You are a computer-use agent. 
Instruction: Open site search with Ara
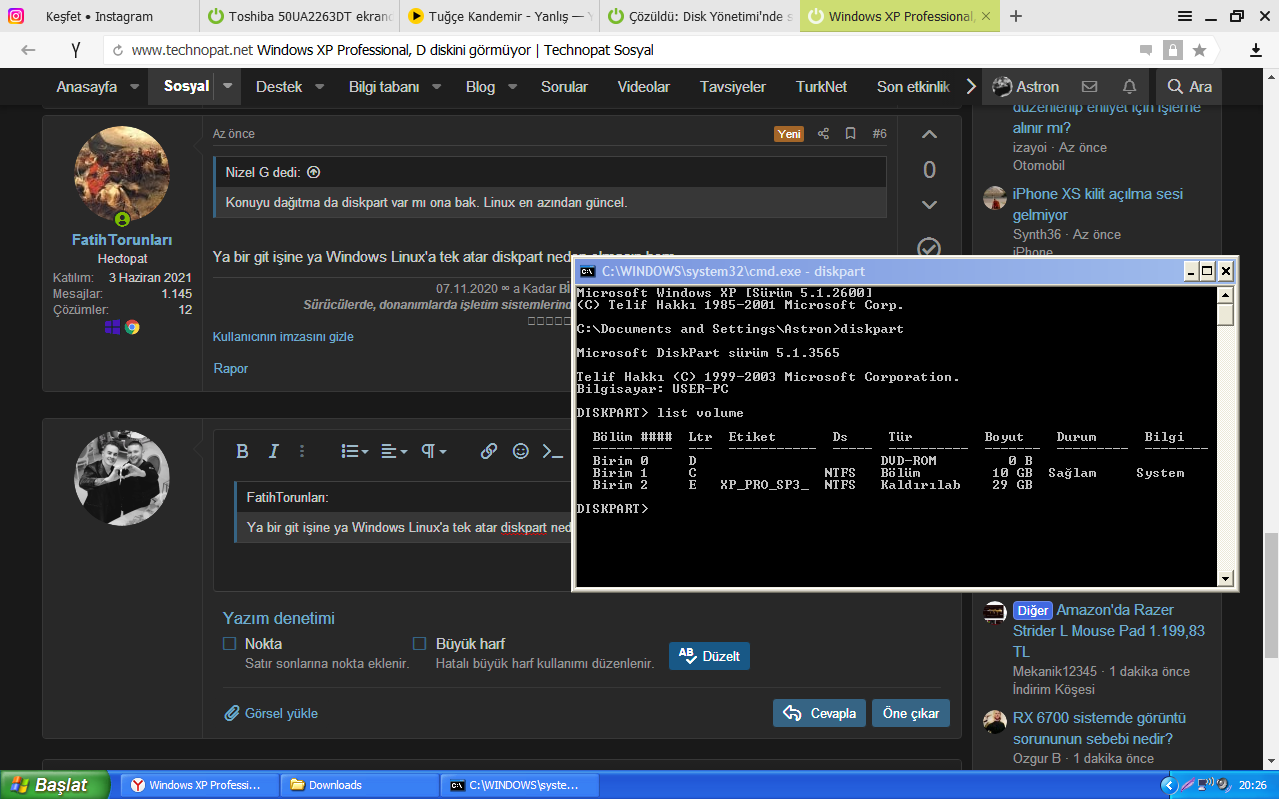tap(1189, 87)
